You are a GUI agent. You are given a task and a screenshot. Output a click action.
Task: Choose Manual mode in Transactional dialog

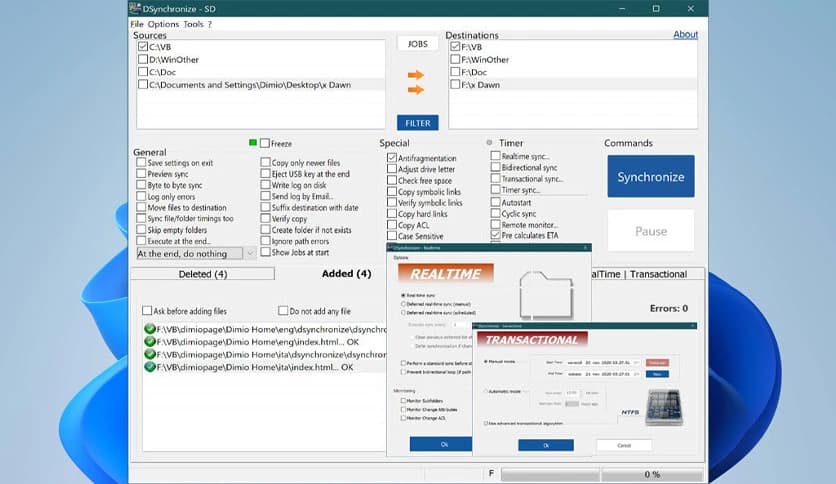point(486,361)
